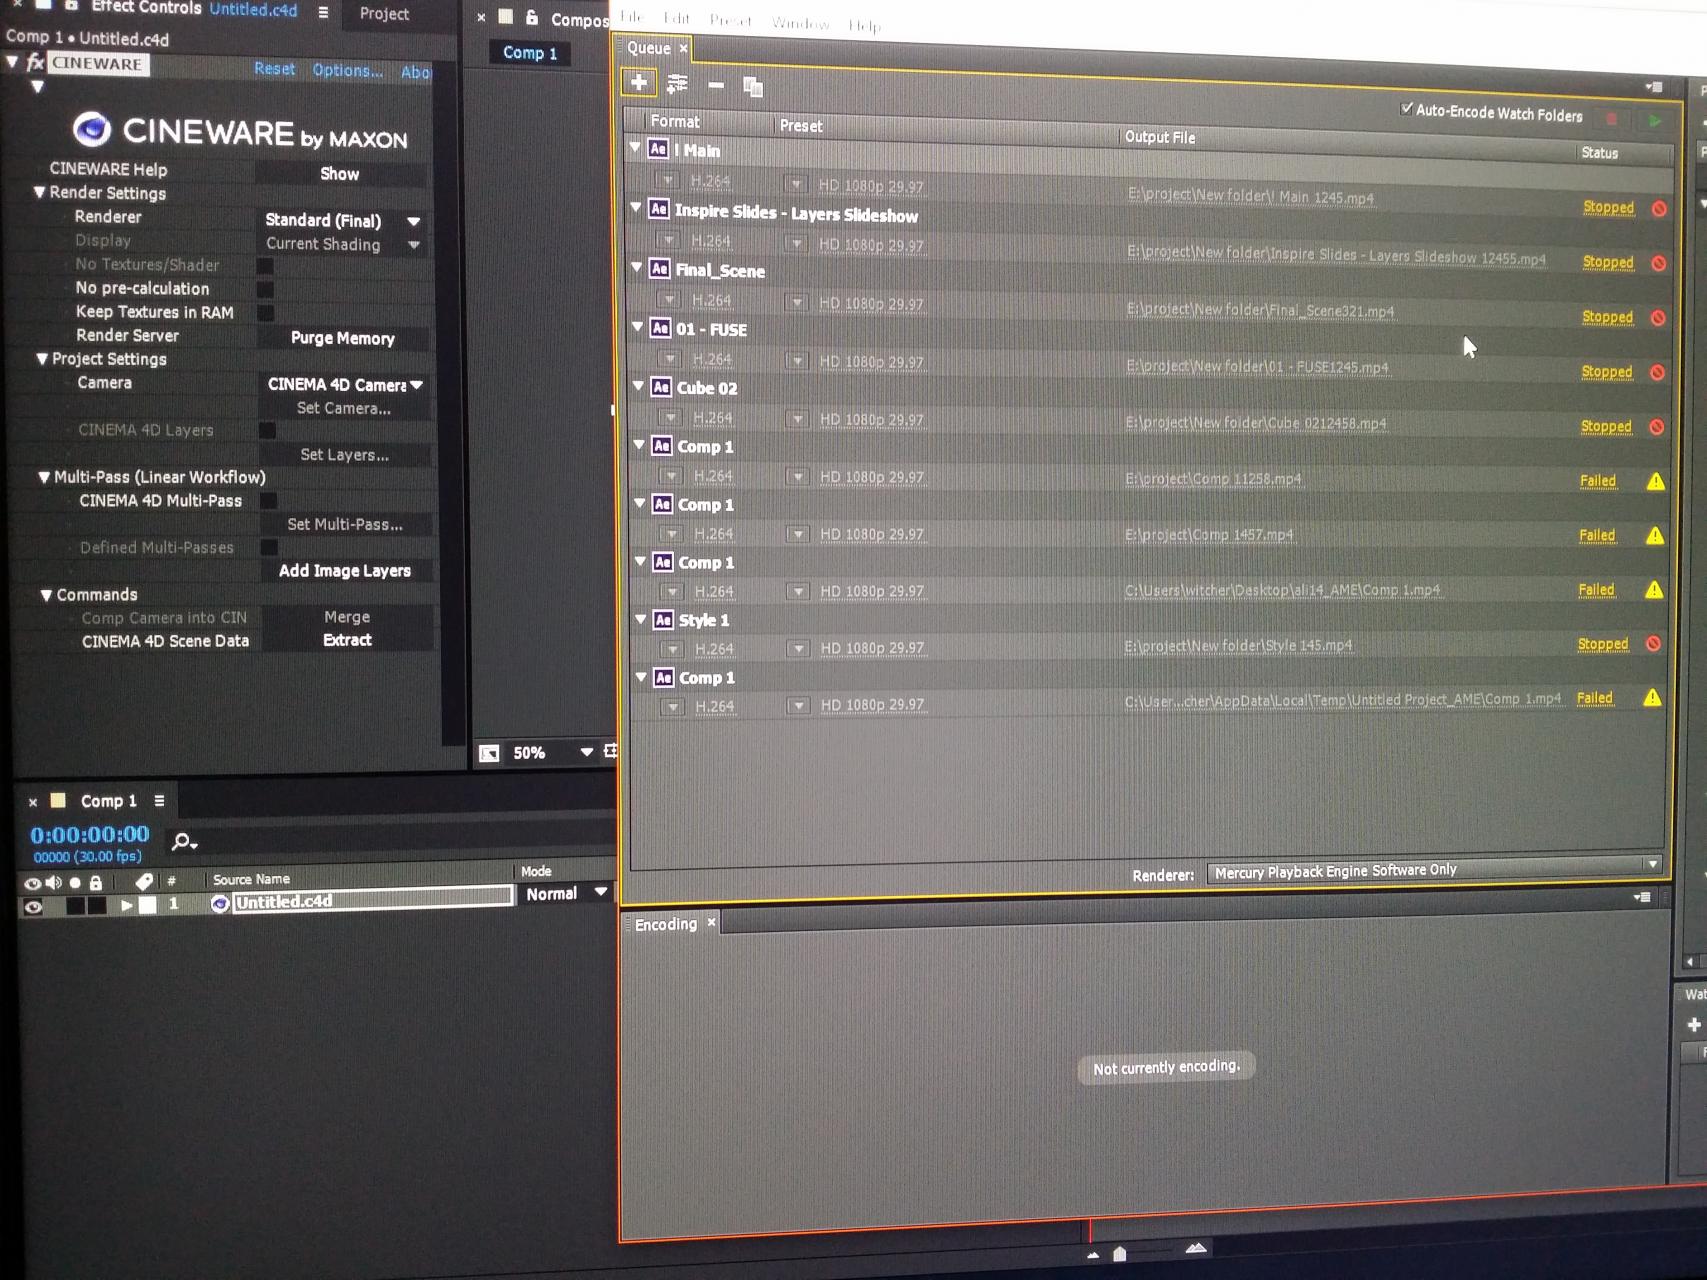Screen dimensions: 1707x1280
Task: Click the Queue panel options menu icon
Action: pyautogui.click(x=1654, y=87)
